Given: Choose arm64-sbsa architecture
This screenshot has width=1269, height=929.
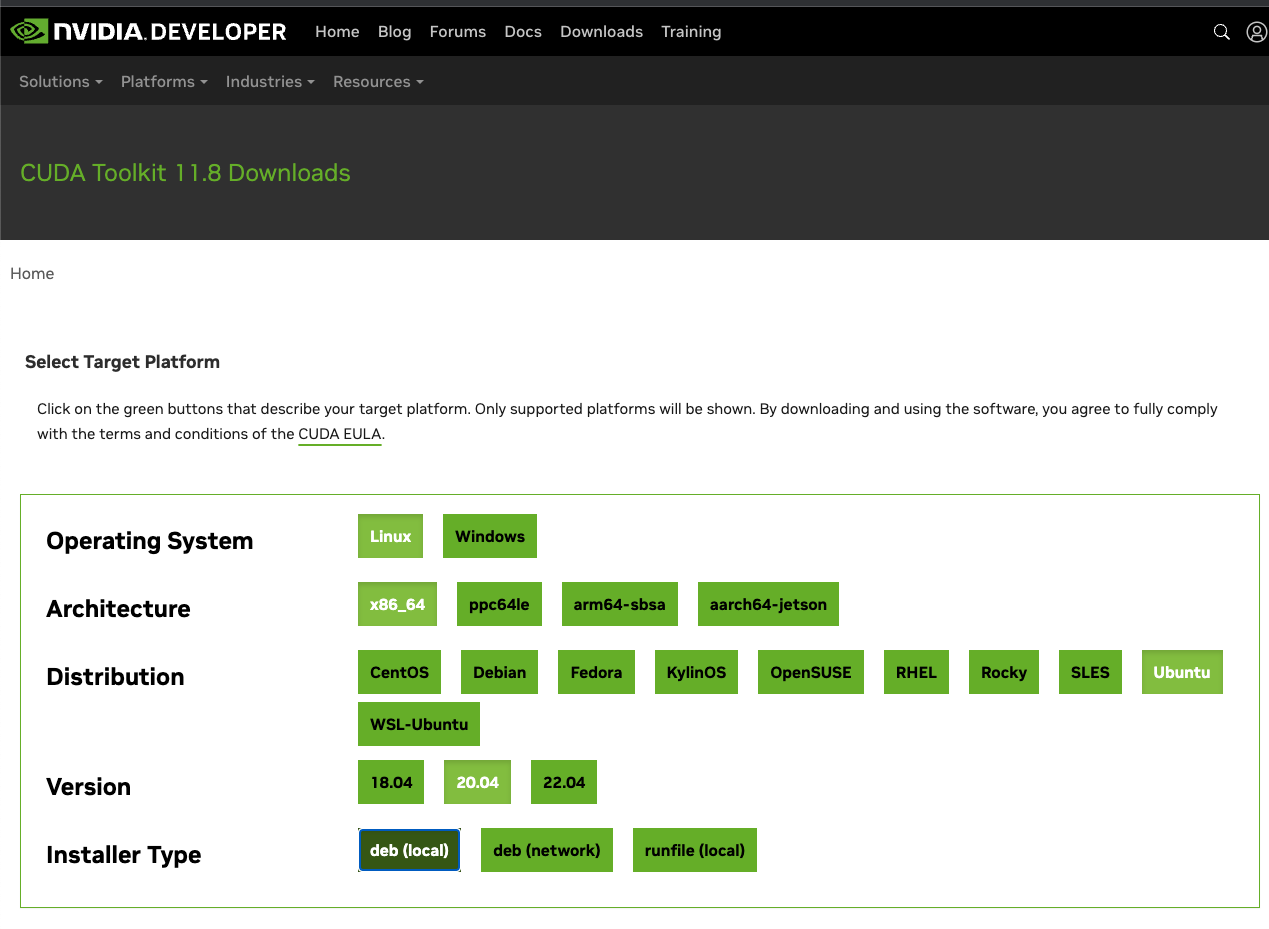Looking at the screenshot, I should tap(620, 604).
